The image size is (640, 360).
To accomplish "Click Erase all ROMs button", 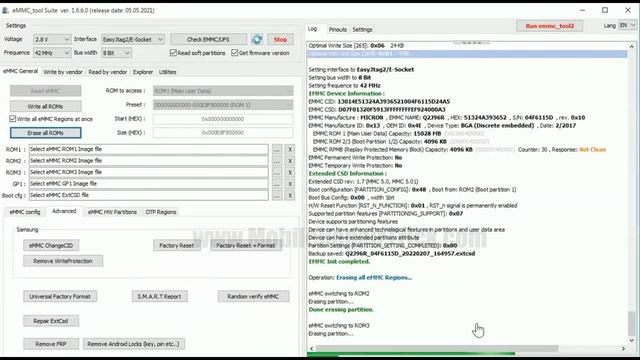I will point(45,133).
